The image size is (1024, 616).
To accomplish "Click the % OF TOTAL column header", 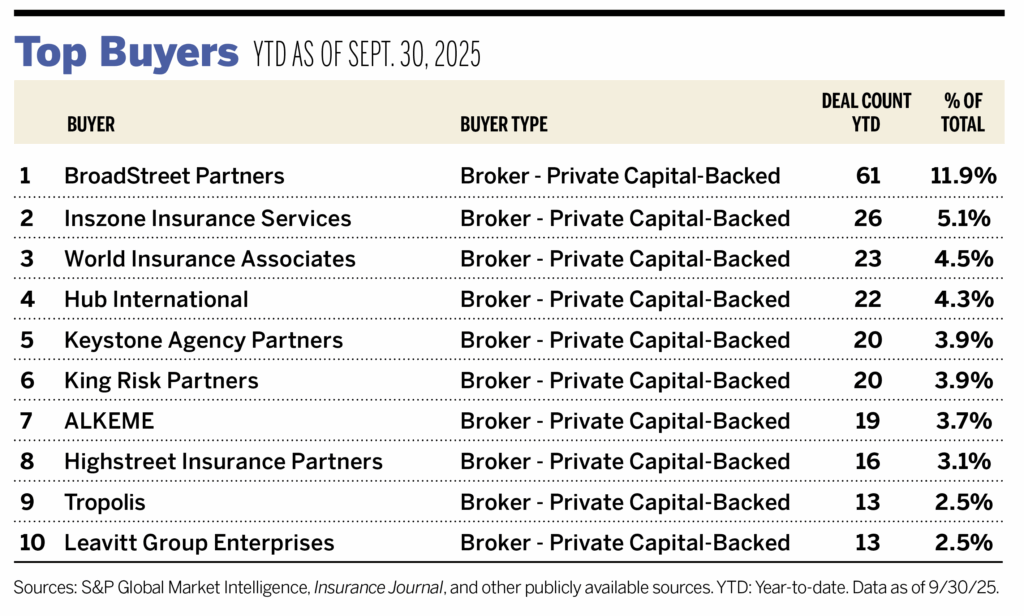I will pyautogui.click(x=964, y=113).
